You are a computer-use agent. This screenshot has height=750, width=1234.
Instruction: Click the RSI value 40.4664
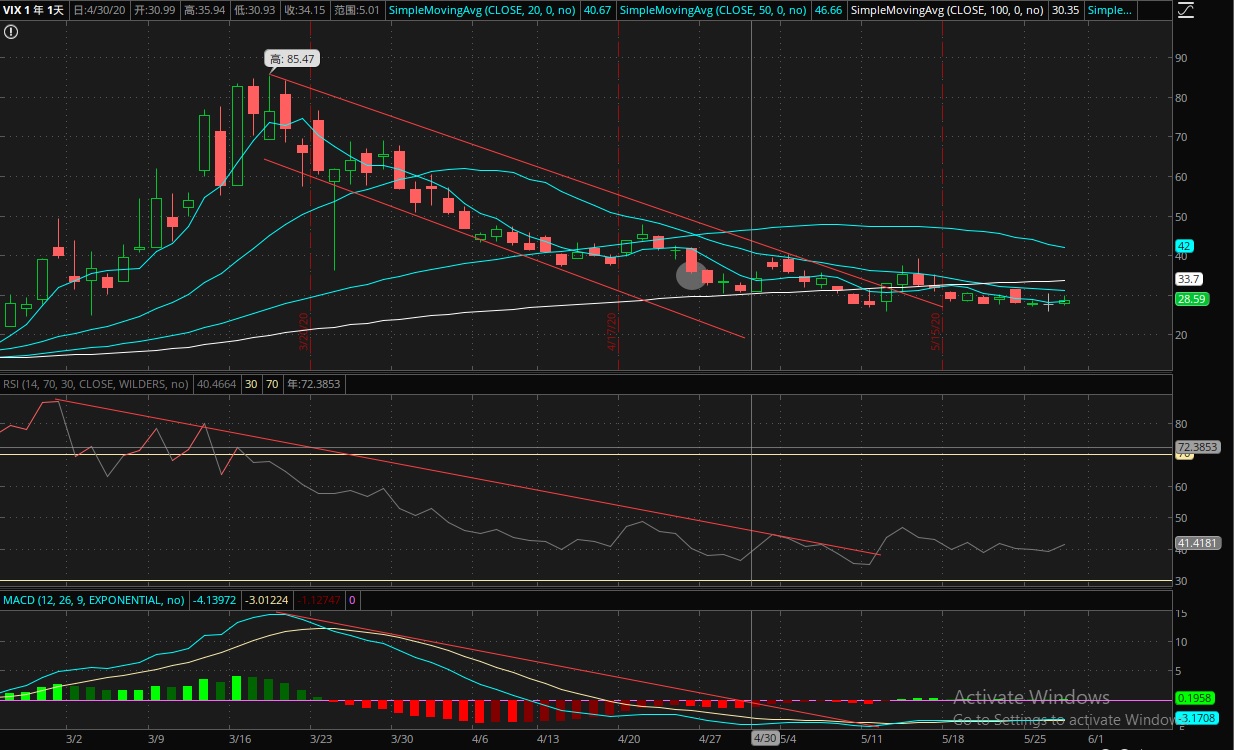[x=216, y=383]
